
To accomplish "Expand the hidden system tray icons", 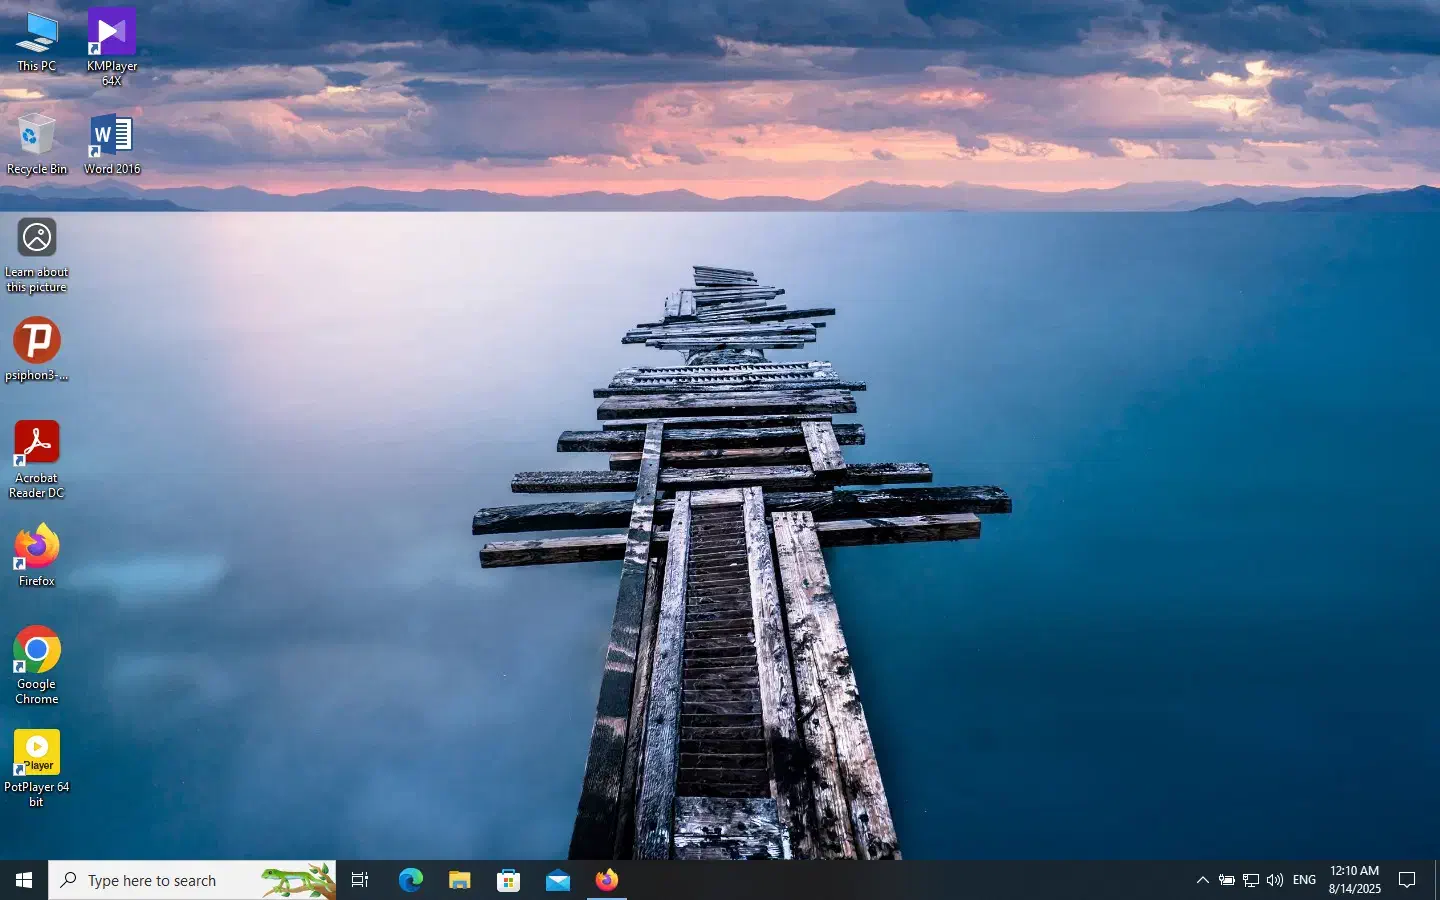I will pos(1202,880).
